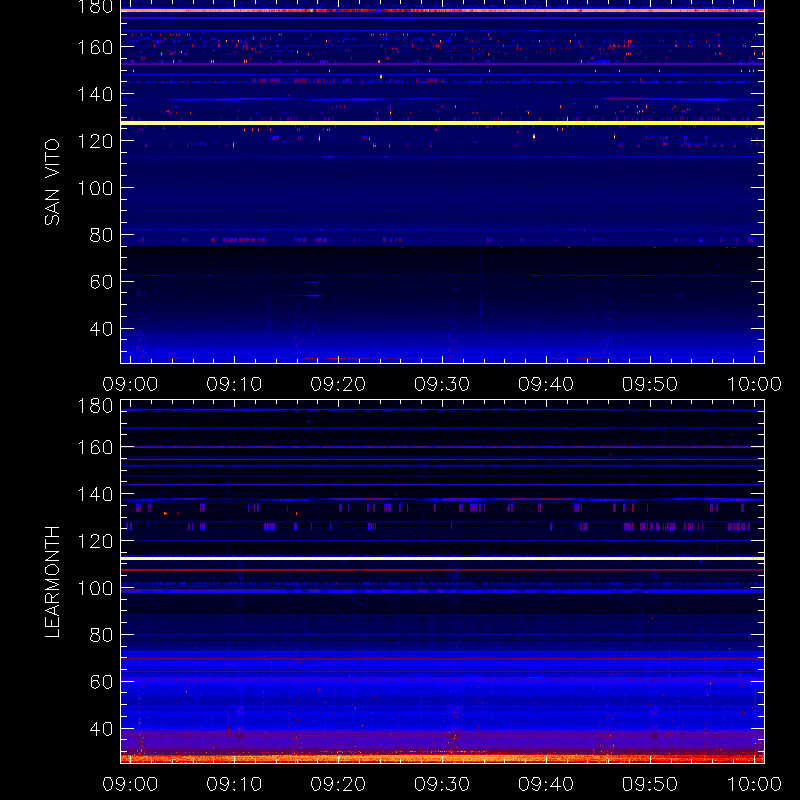Screen dimensions: 800x800
Task: Click the 09:30 label under Learmonth plot
Action: [442, 784]
